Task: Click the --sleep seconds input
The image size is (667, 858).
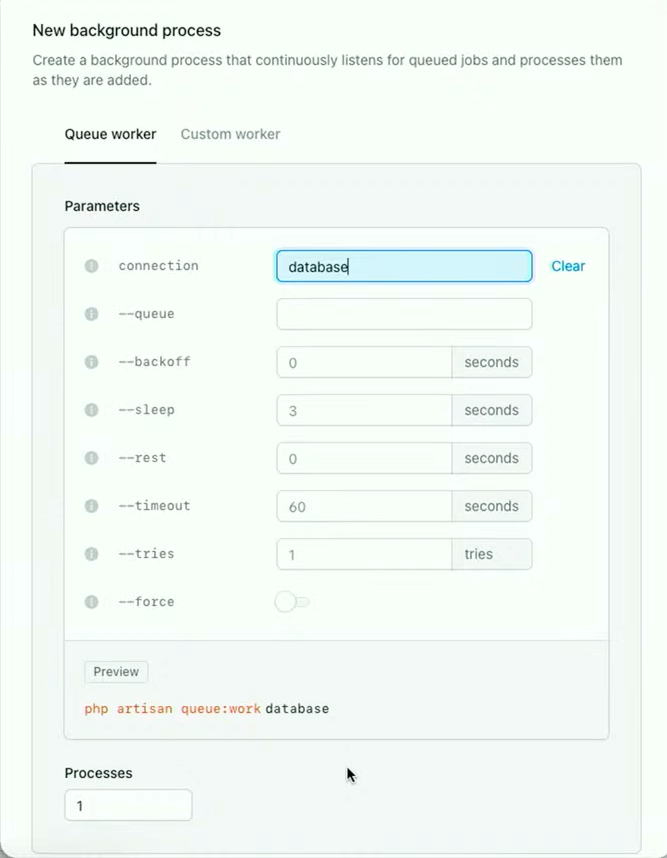Action: click(364, 410)
